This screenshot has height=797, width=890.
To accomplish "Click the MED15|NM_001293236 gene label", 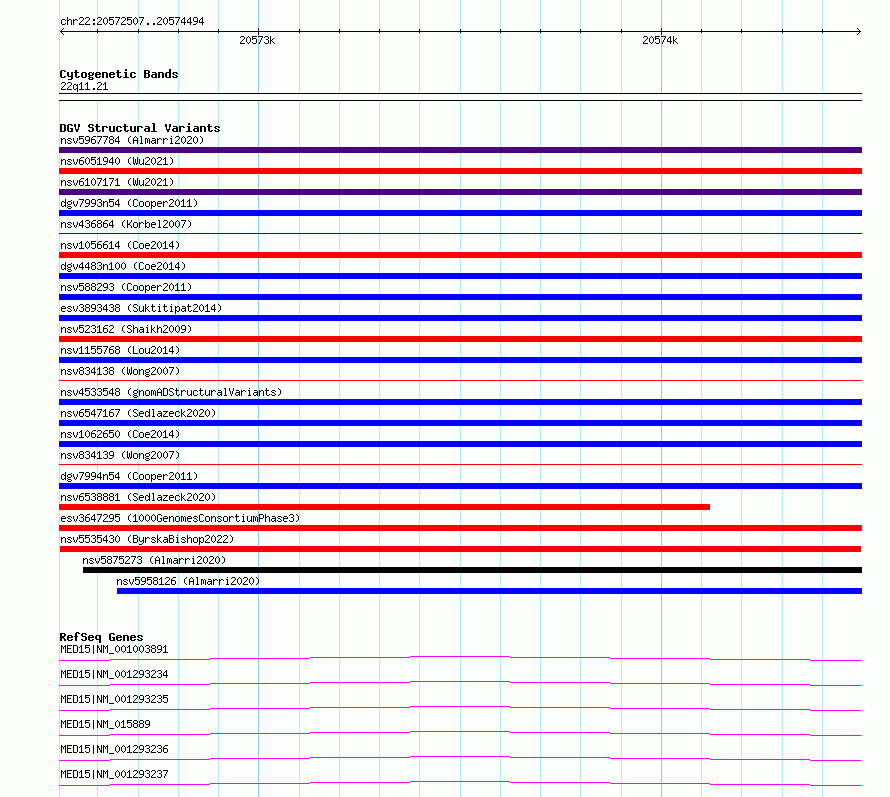I will pos(114,749).
